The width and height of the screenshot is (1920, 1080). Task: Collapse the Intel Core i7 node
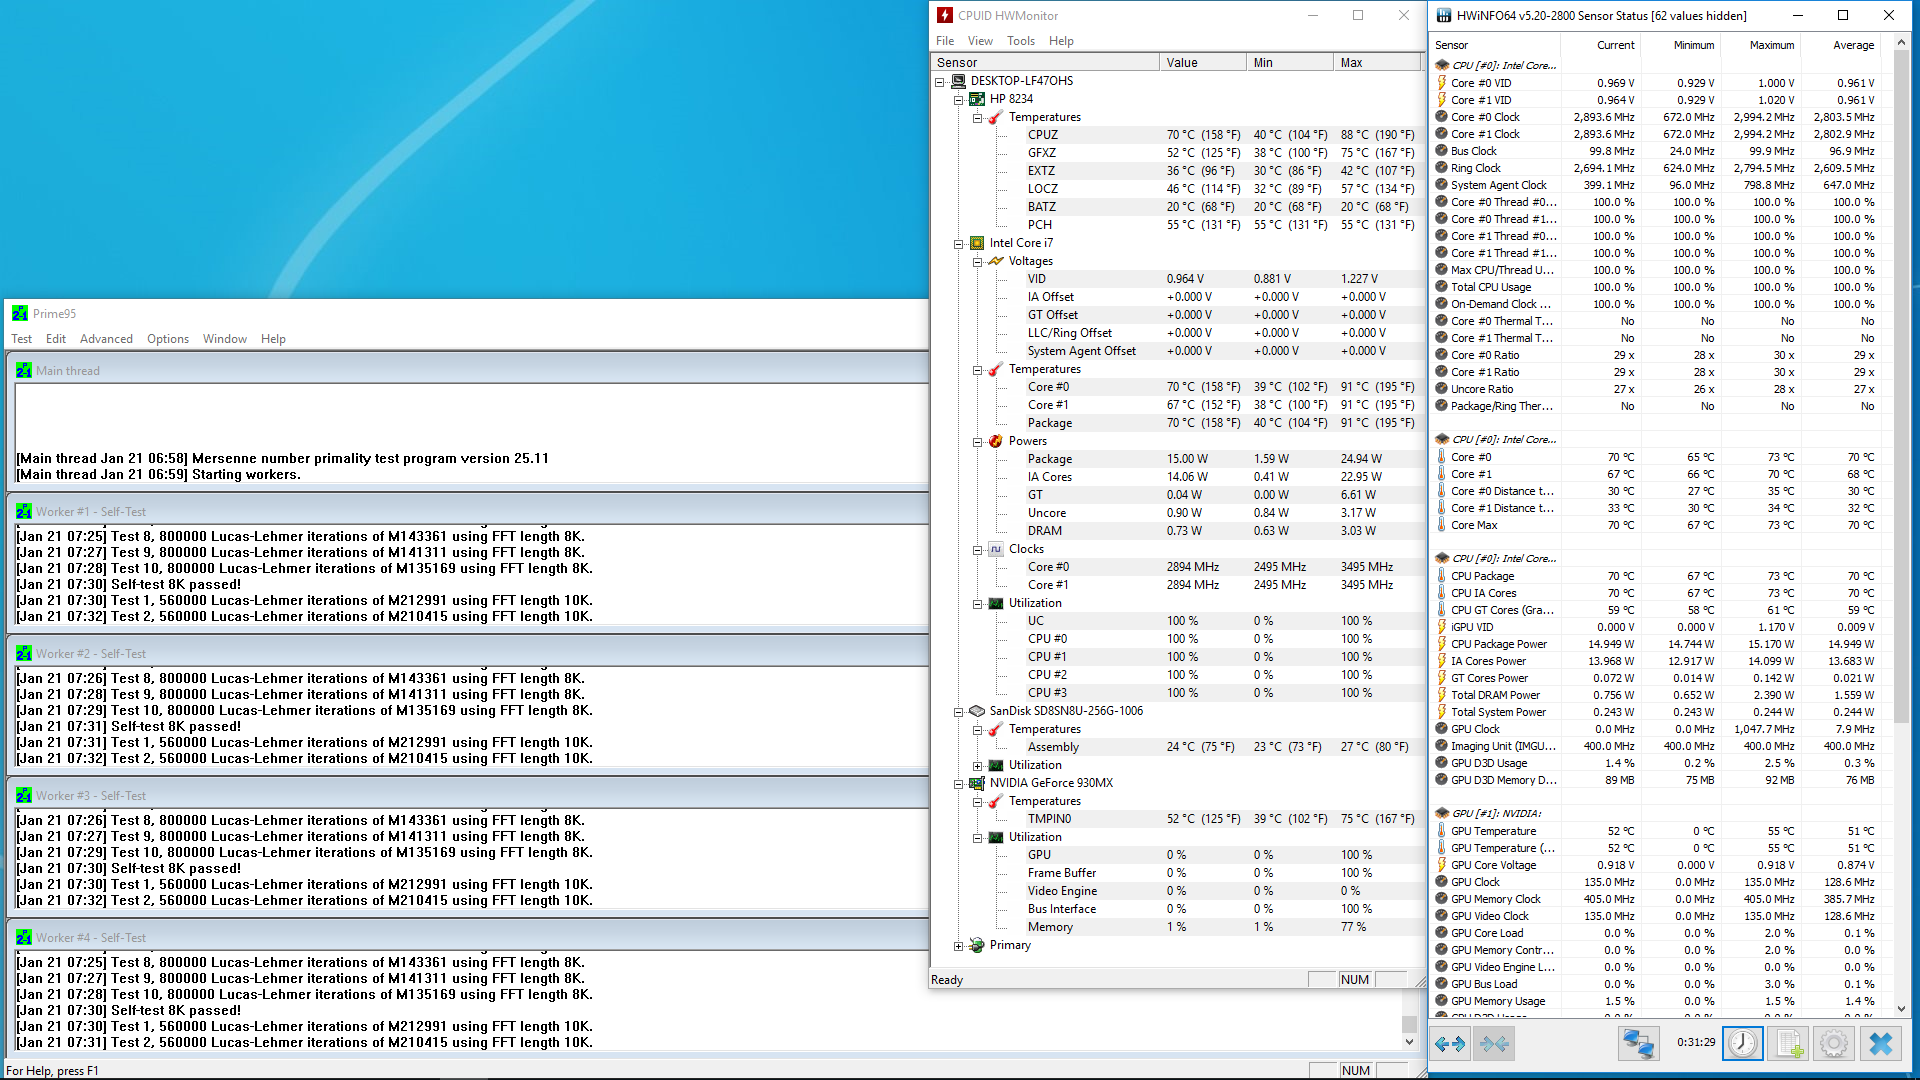pyautogui.click(x=959, y=244)
